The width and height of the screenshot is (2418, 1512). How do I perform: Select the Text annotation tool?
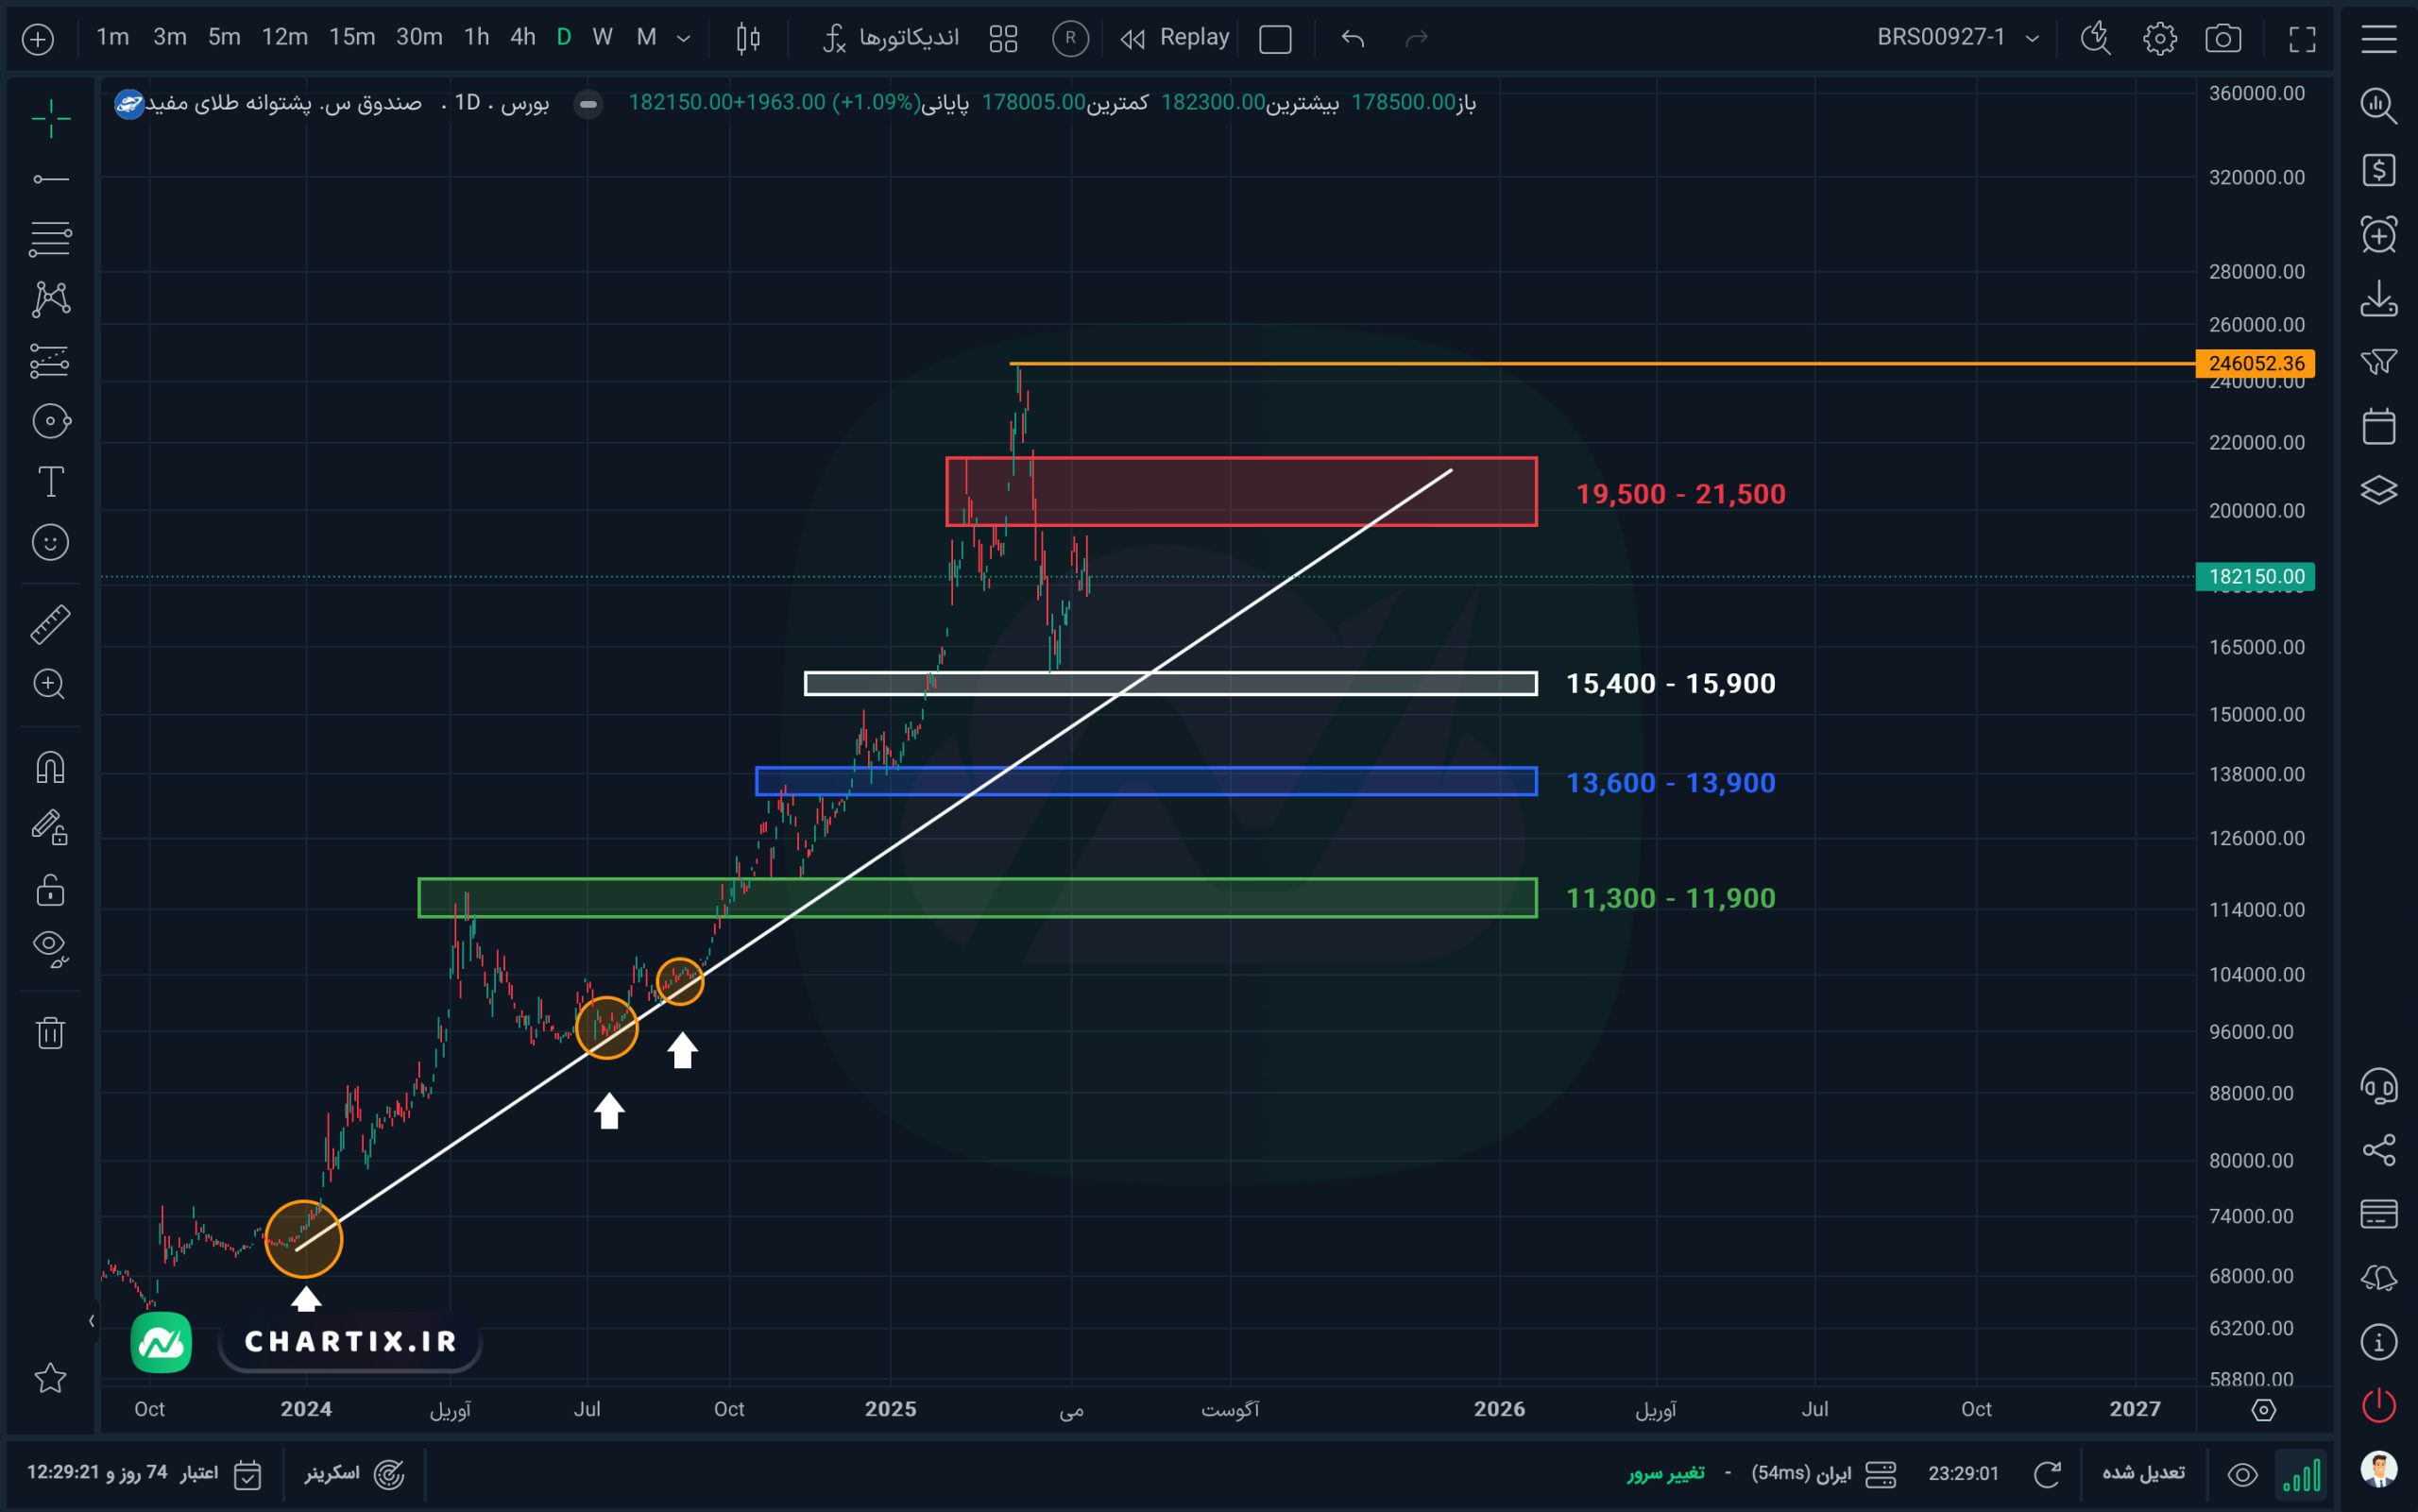(x=50, y=482)
